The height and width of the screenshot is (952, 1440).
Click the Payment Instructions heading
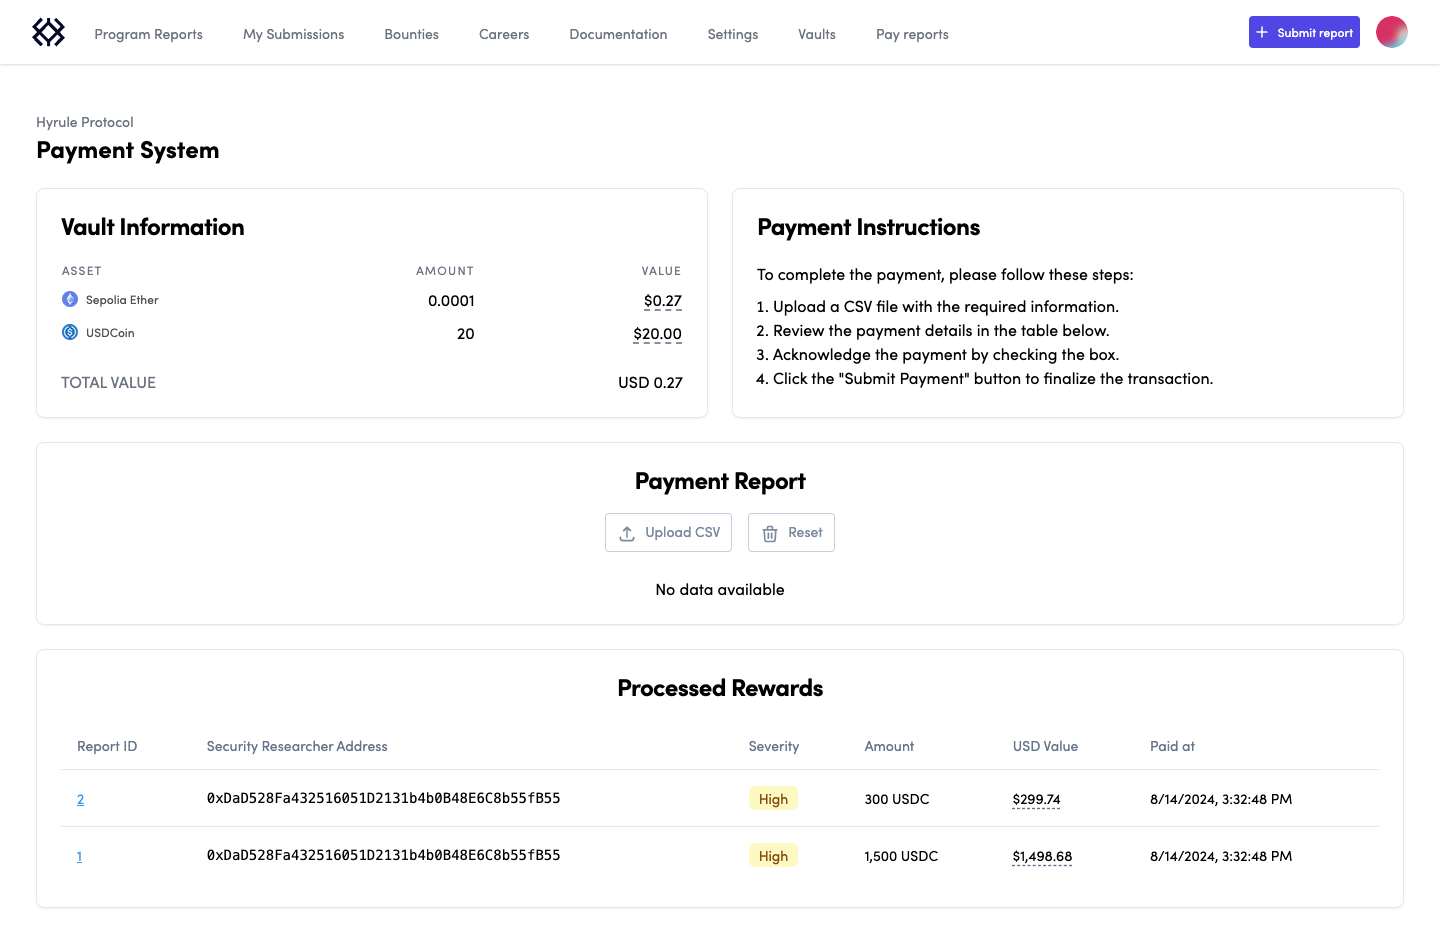869,227
